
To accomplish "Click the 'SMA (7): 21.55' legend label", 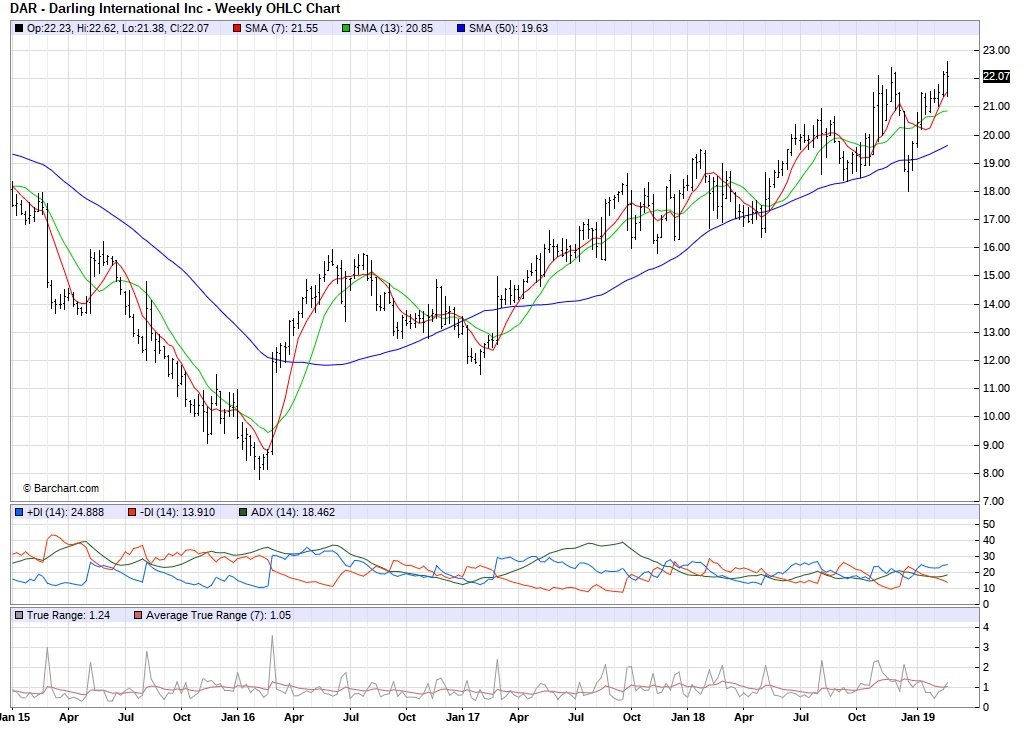I will tap(281, 29).
